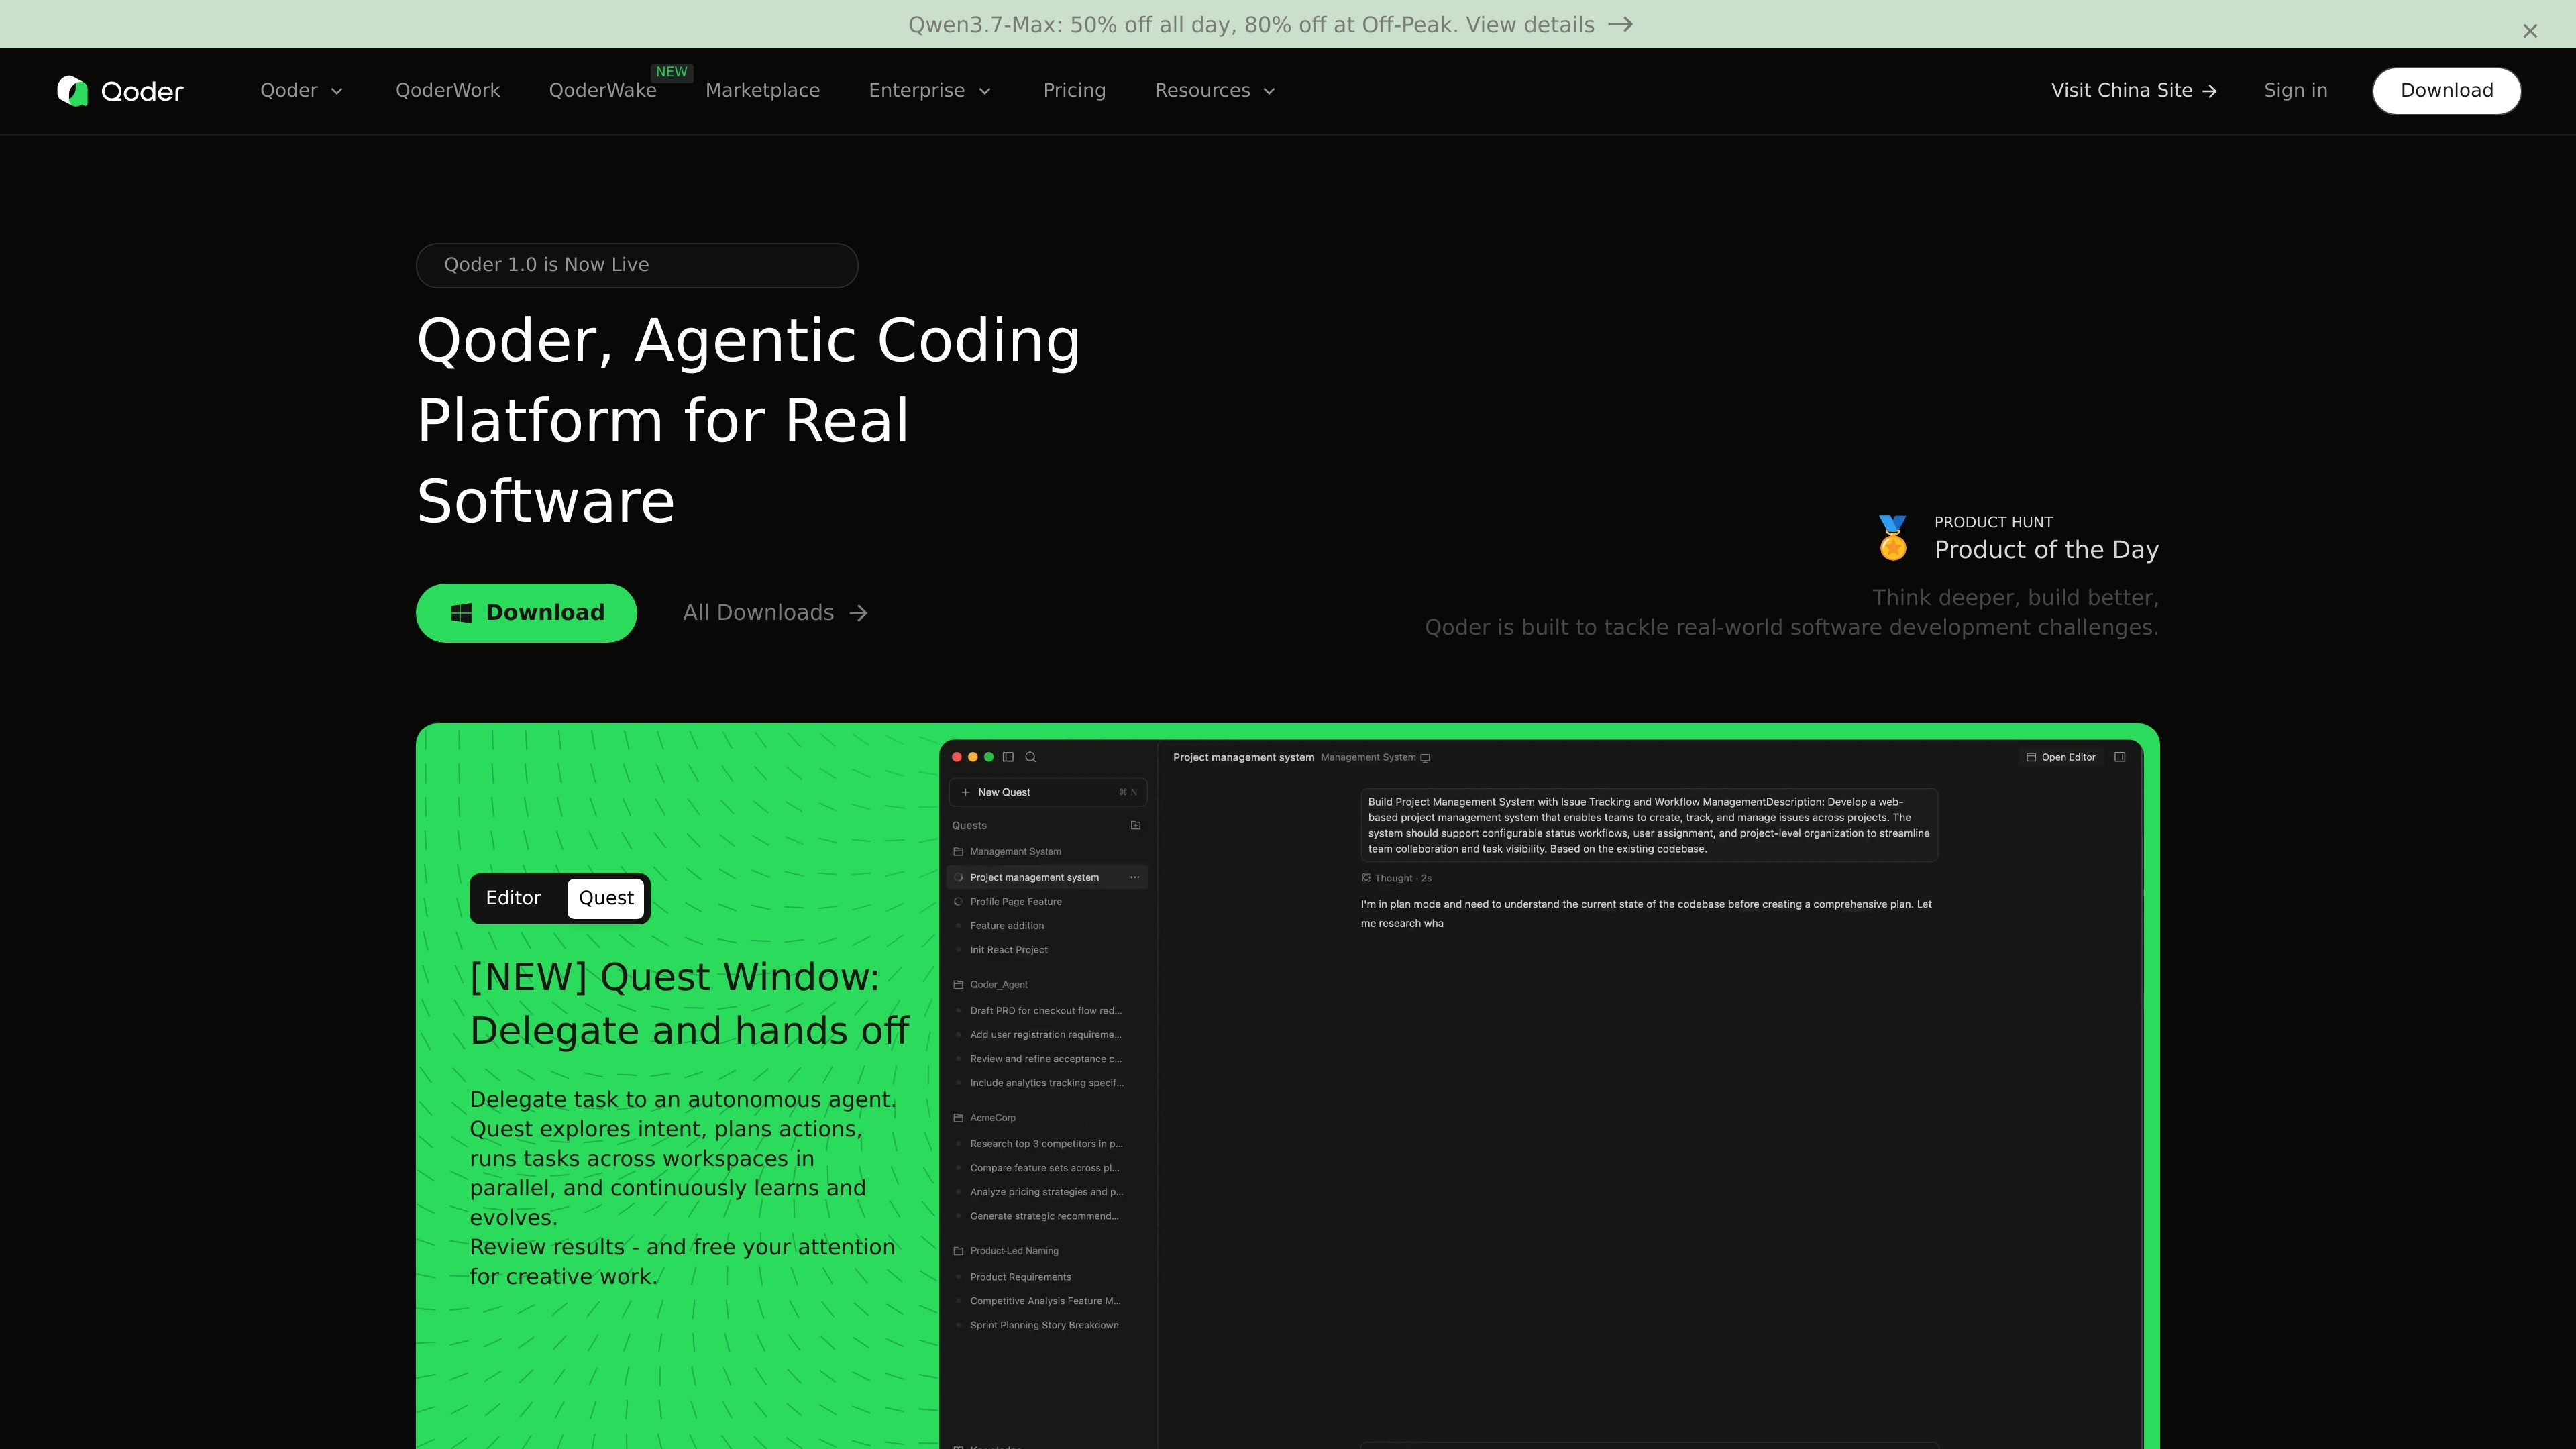This screenshot has width=2576, height=1449.
Task: Open the QoderWake page
Action: pyautogui.click(x=603, y=91)
